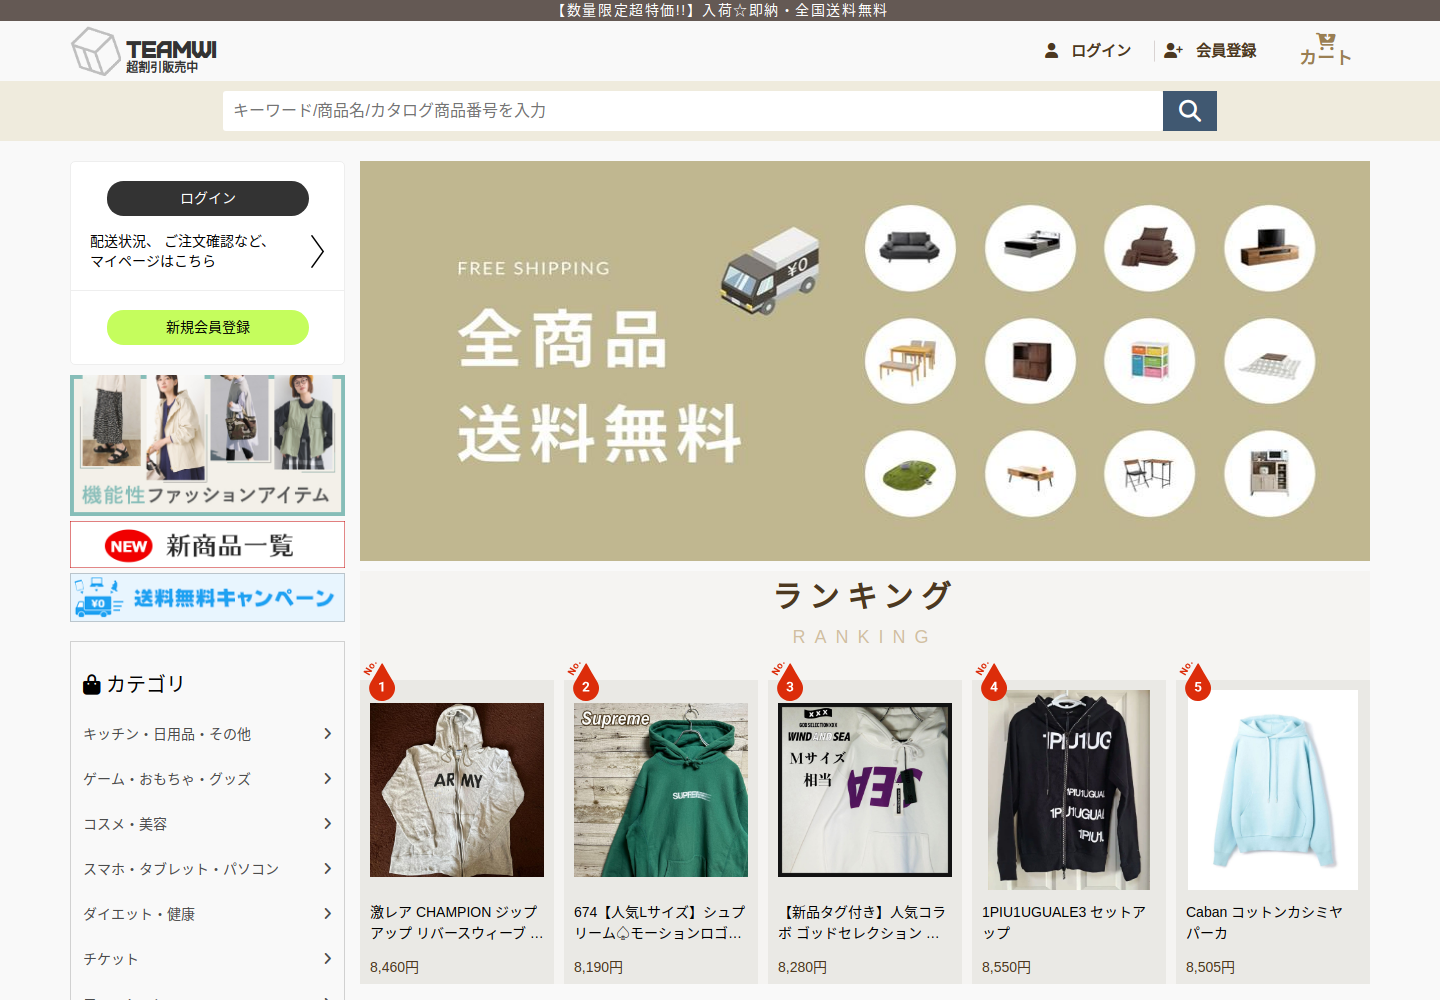Open rank 3 WIND AND SEA hoodie image

[x=865, y=790]
